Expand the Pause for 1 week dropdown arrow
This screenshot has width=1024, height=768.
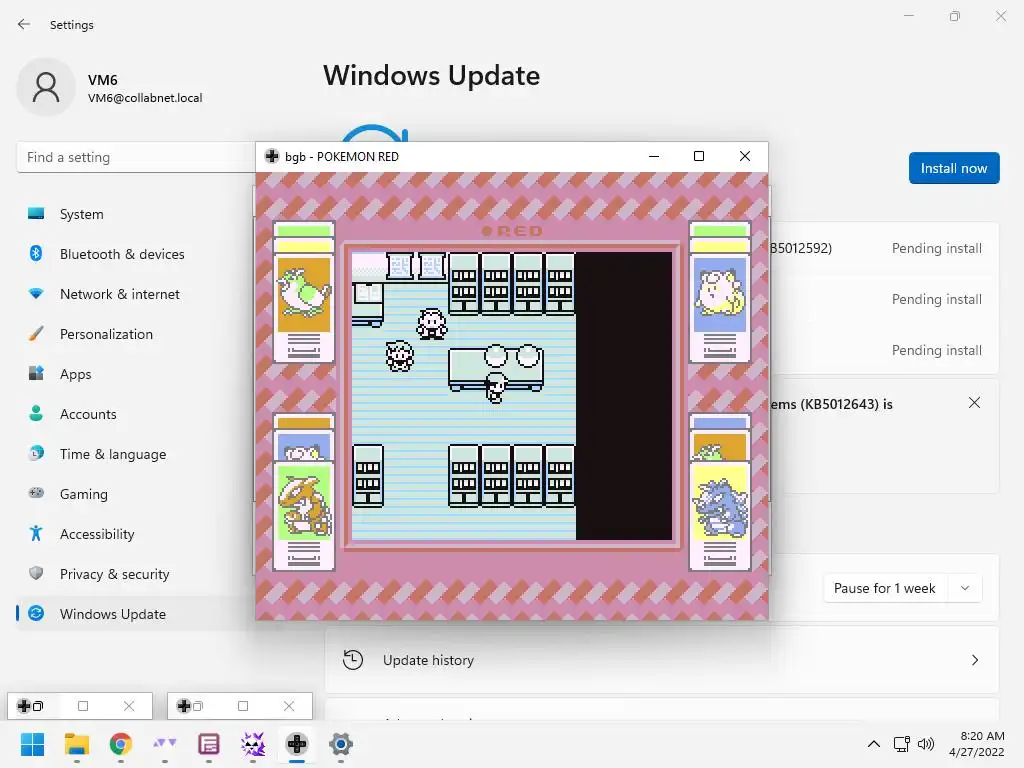click(x=965, y=588)
